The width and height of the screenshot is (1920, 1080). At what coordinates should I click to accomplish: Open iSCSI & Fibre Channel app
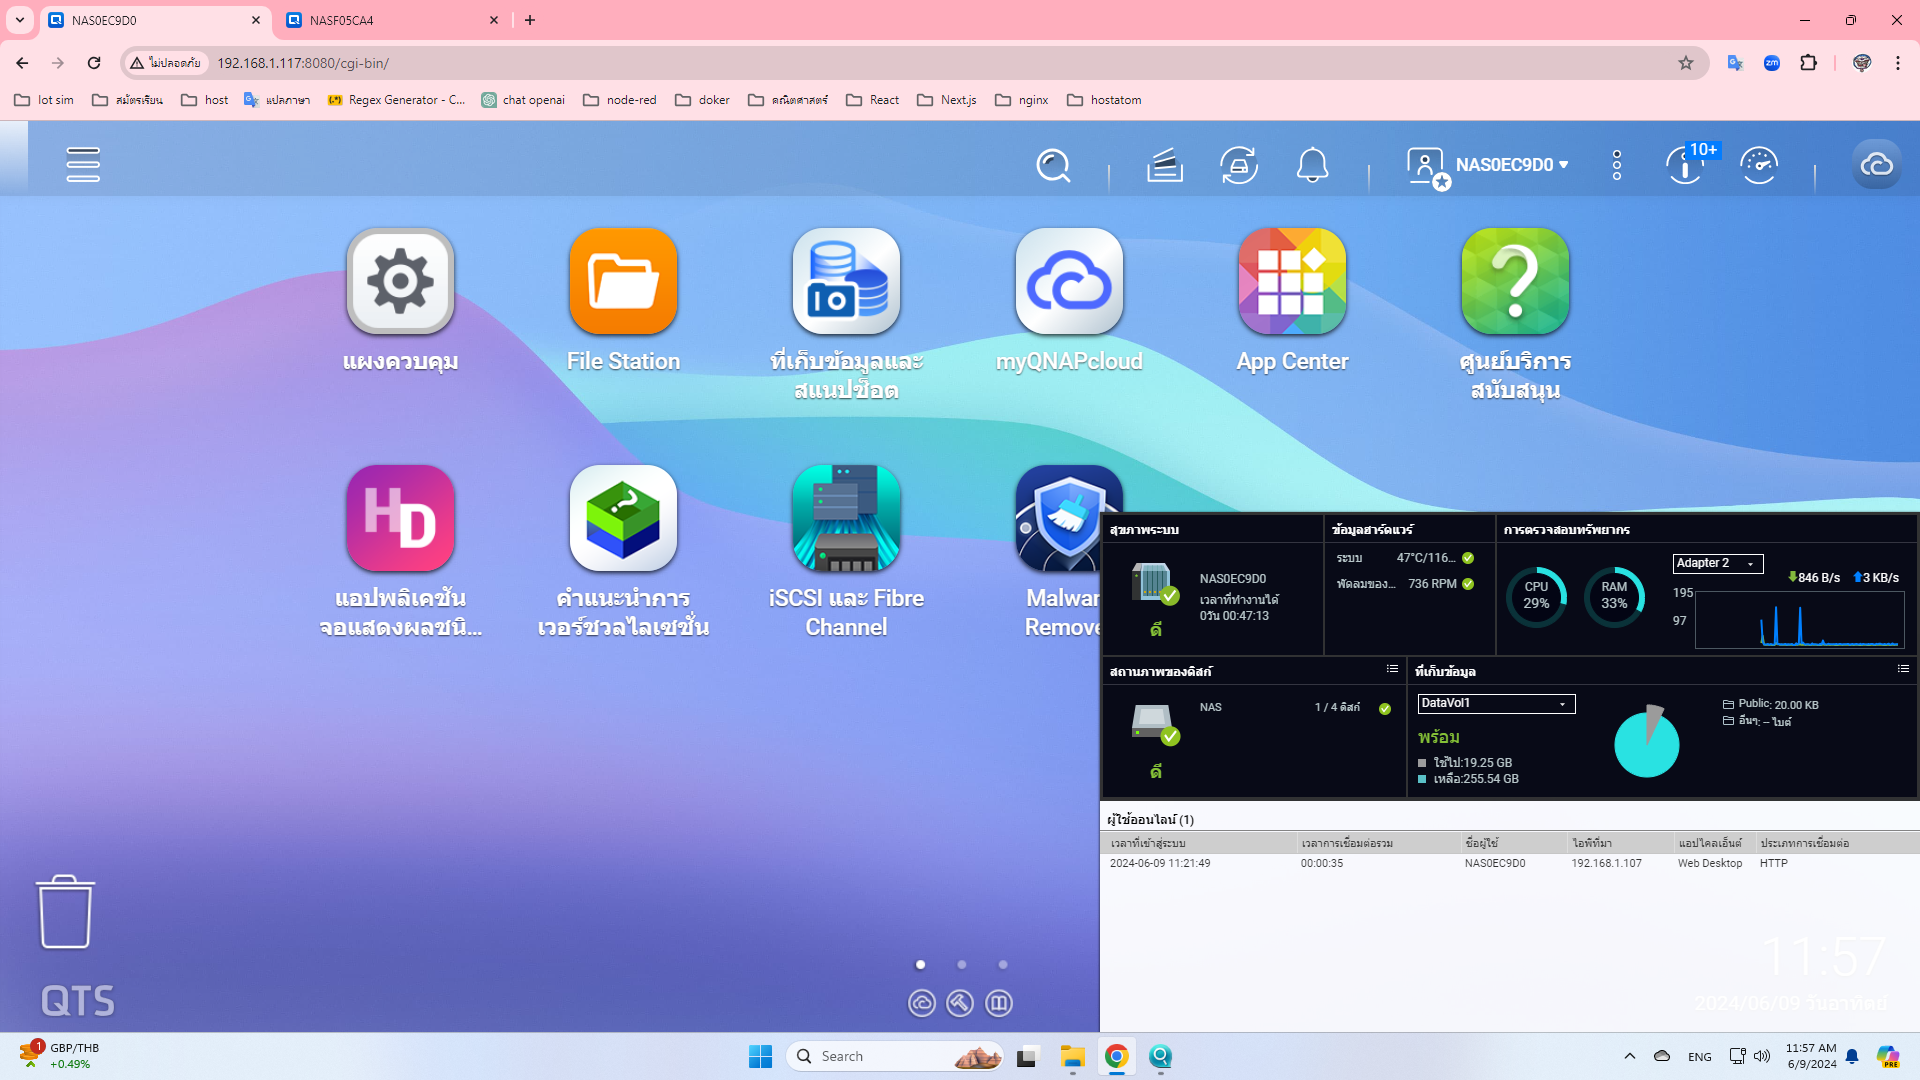(846, 518)
